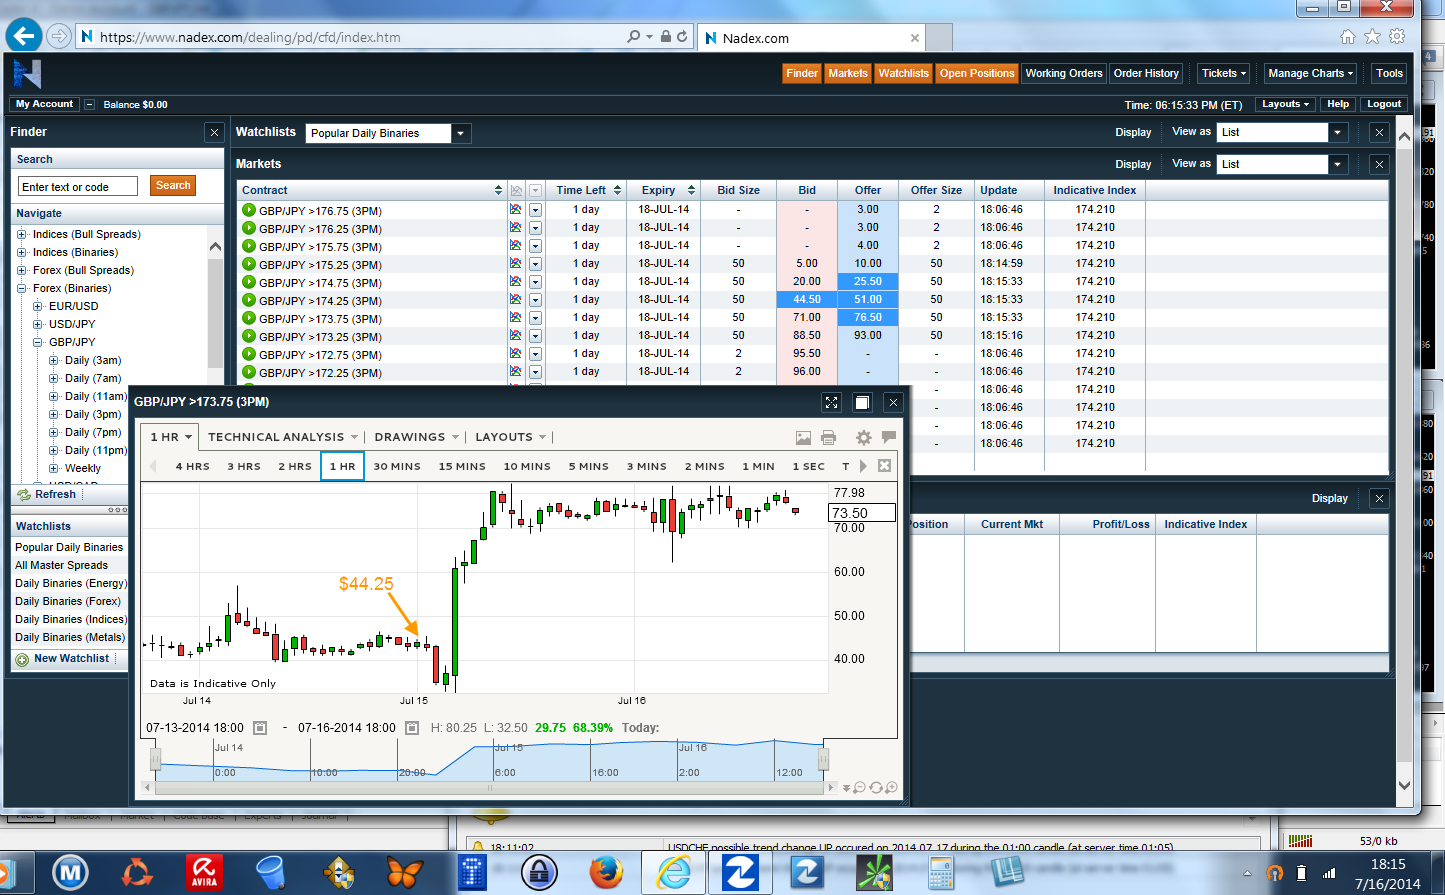This screenshot has height=895, width=1445.
Task: Click the Finder search button
Action: click(x=173, y=186)
